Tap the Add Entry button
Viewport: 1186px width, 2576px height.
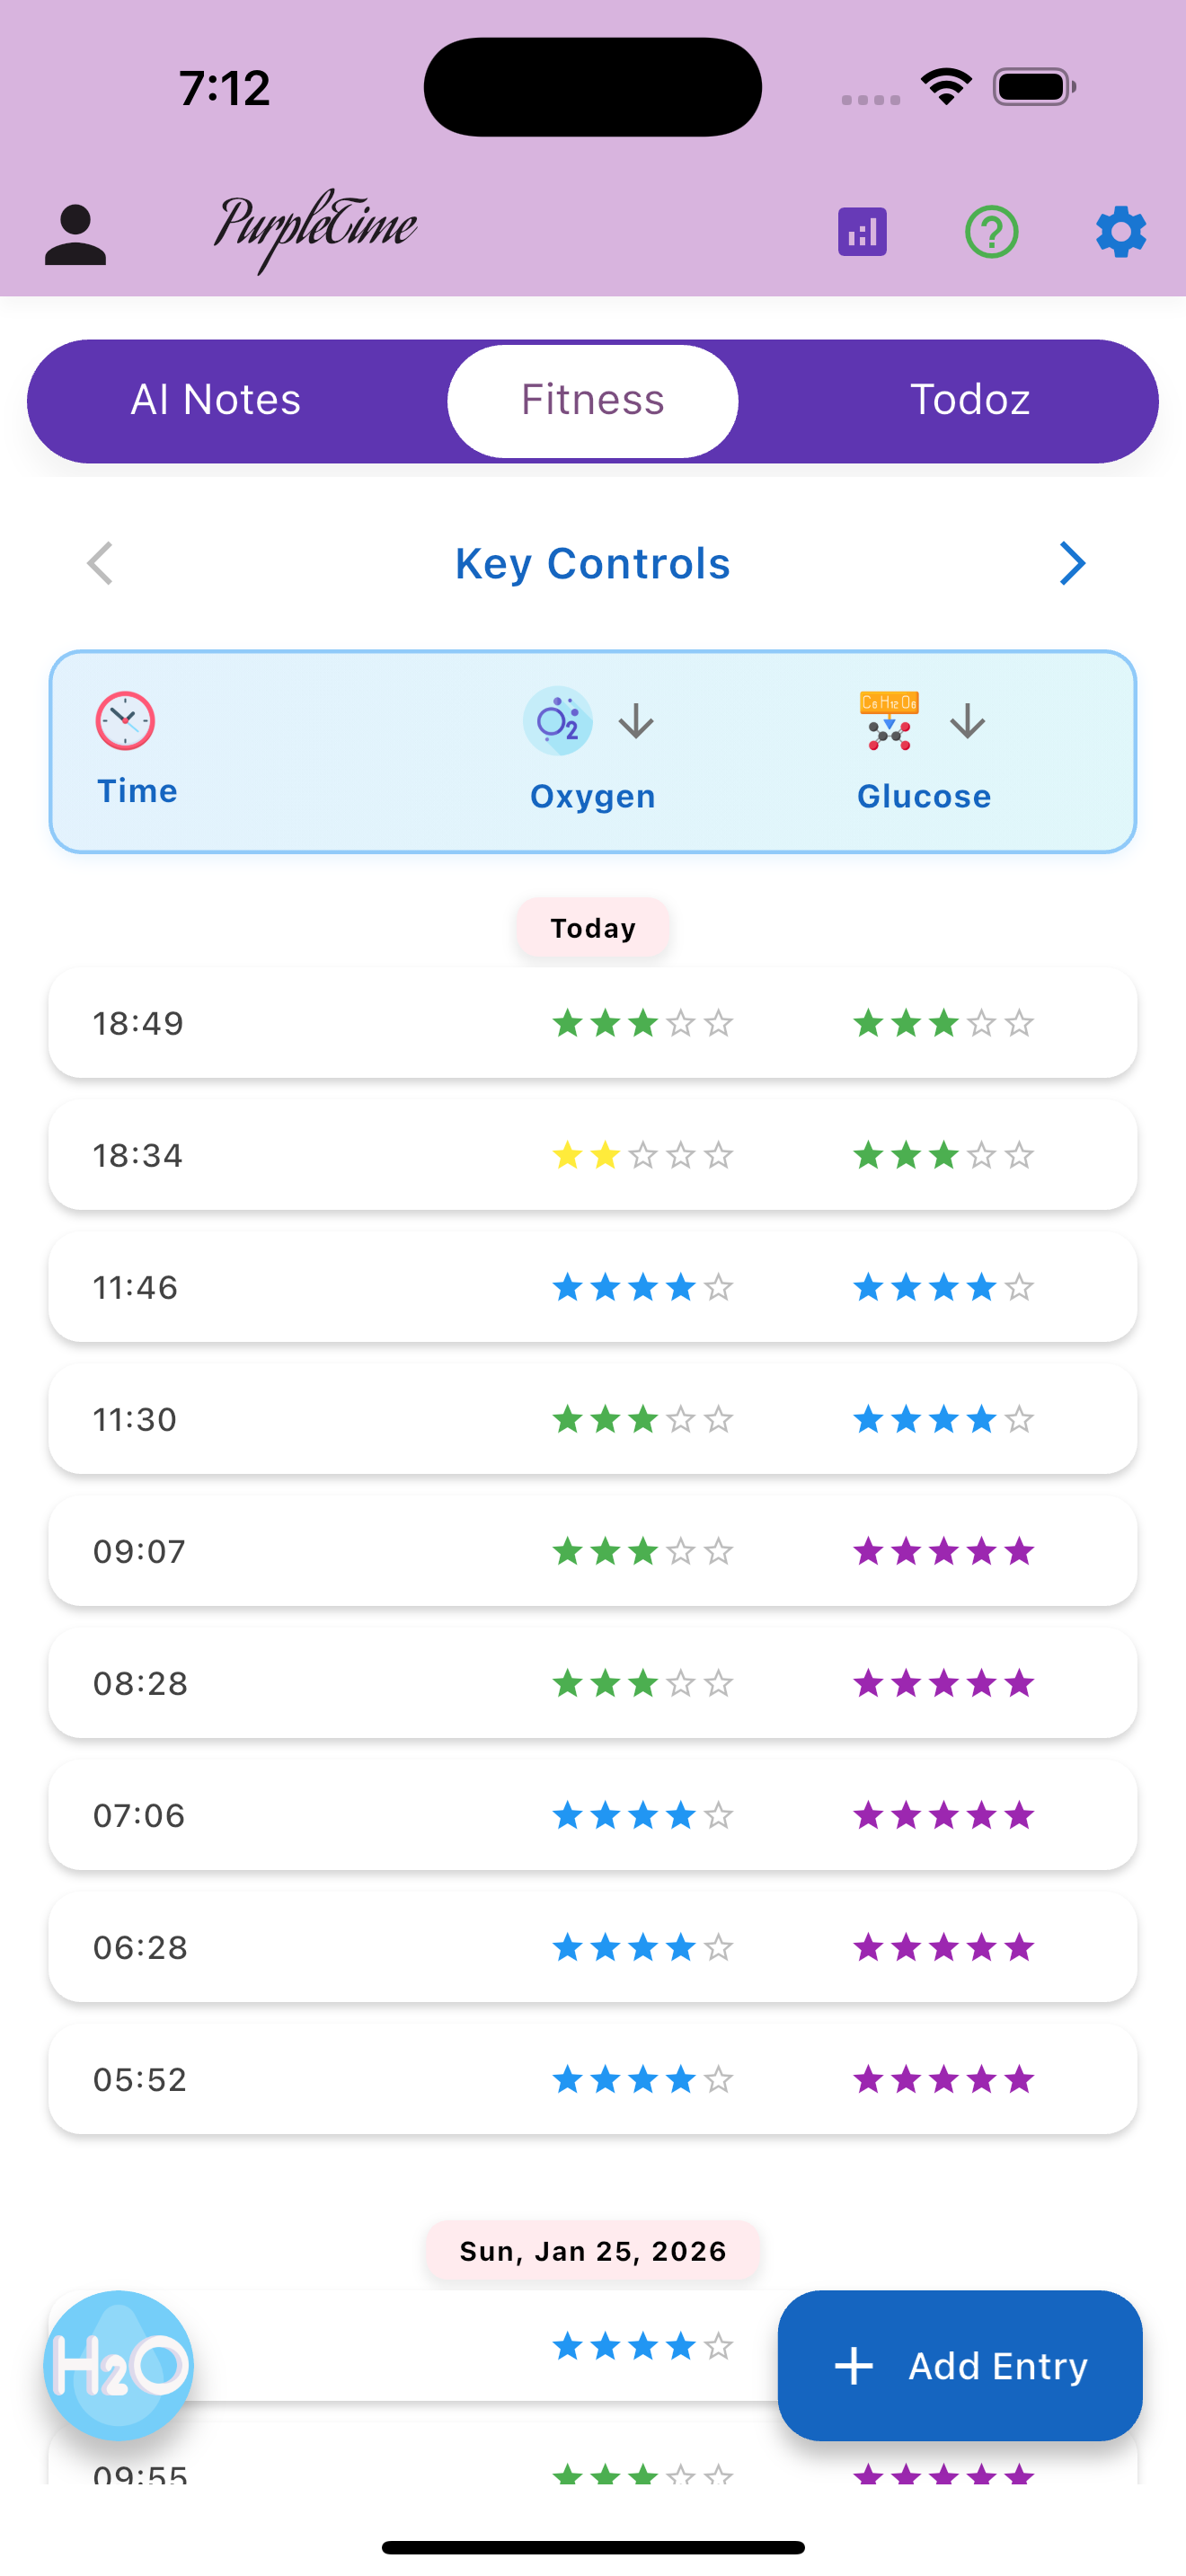[960, 2365]
